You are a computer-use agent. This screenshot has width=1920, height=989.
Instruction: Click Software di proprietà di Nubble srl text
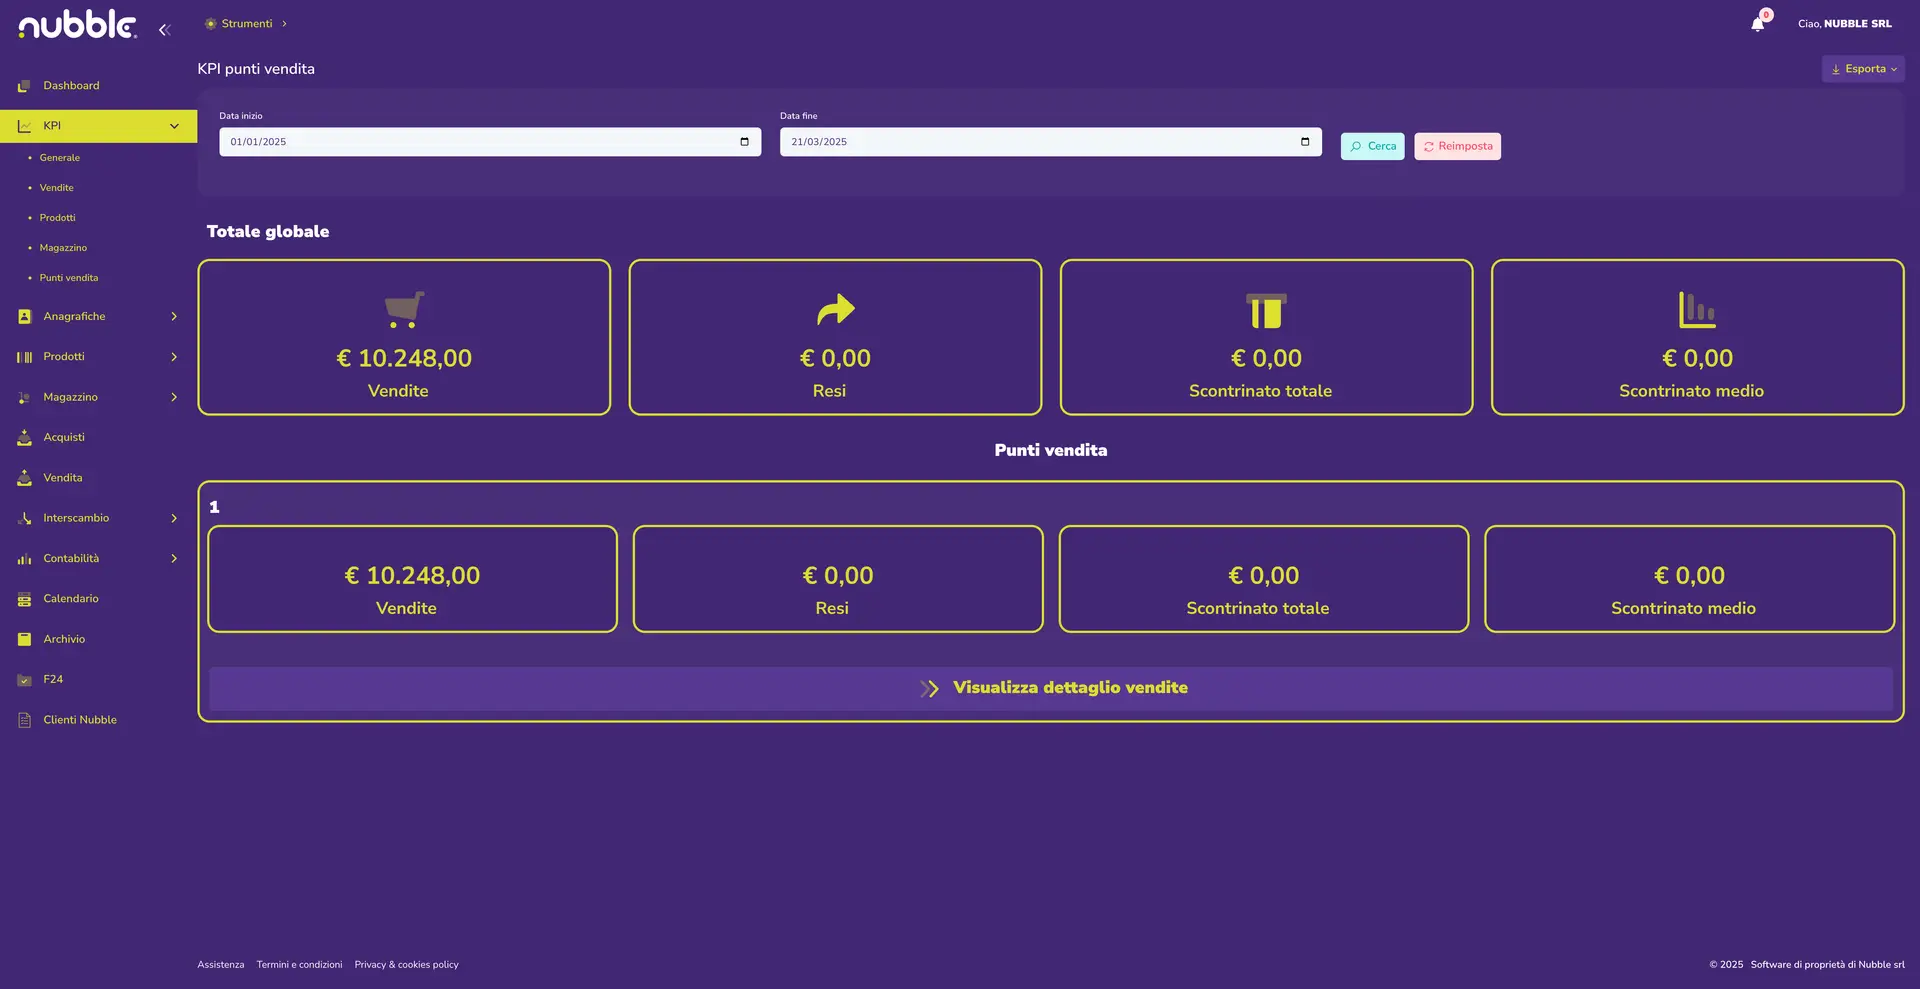point(1827,965)
